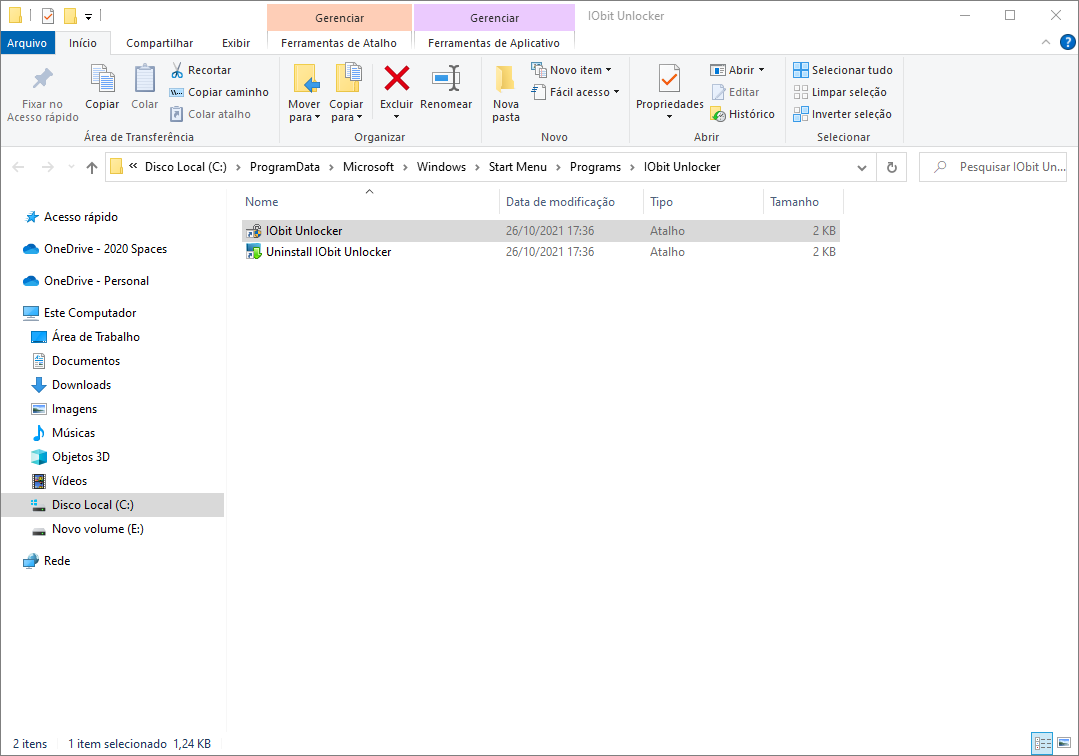The width and height of the screenshot is (1079, 756).
Task: Click the Pesquisar IObit Unlocker search box
Action: pos(992,167)
